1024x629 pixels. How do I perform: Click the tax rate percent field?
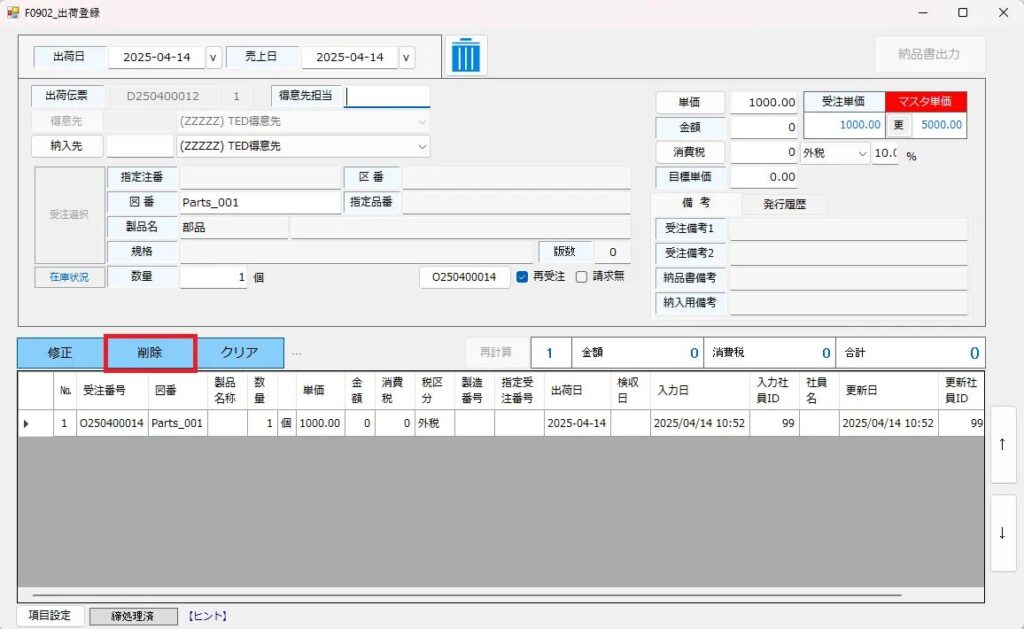(x=886, y=153)
